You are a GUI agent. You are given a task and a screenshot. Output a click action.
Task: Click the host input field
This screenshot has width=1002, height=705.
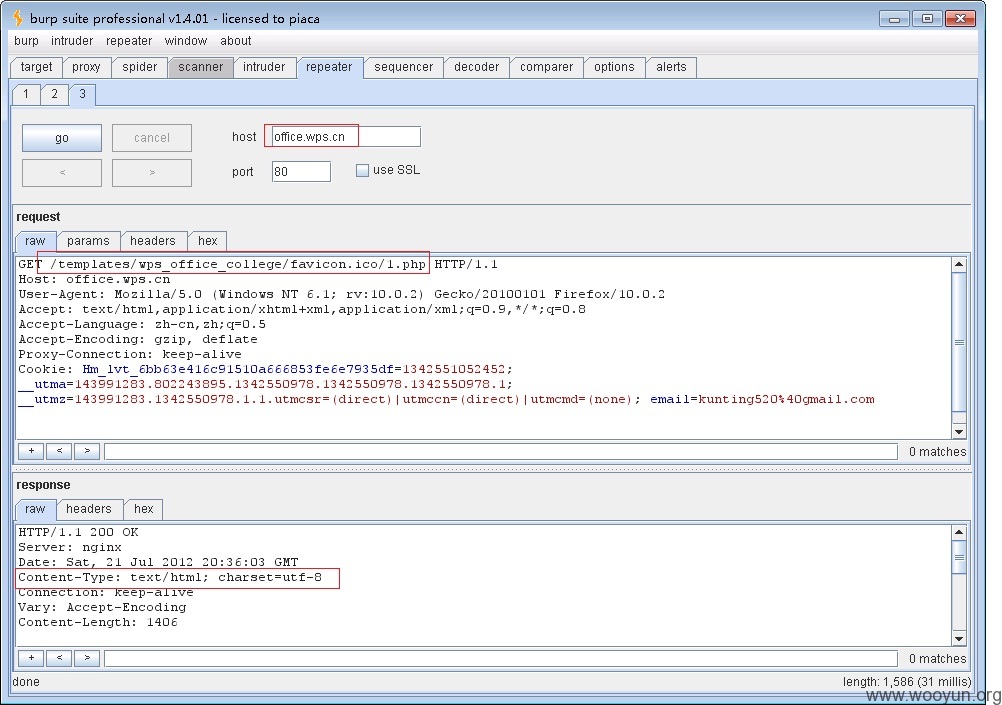tap(346, 137)
